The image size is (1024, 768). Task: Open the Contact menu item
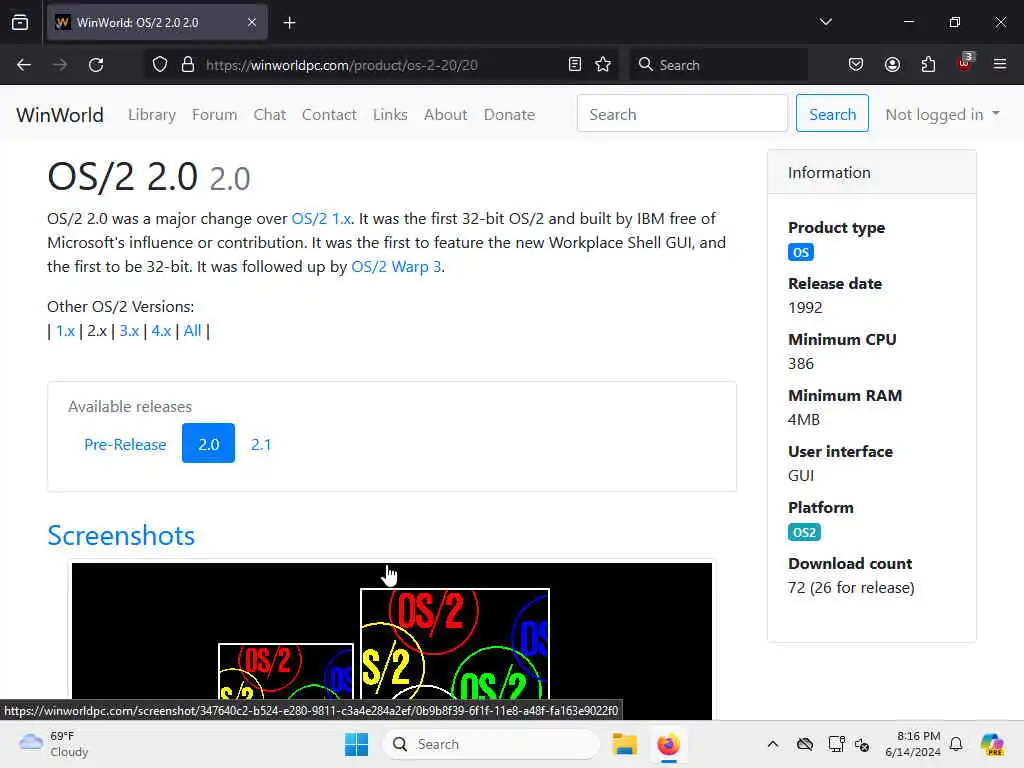pos(329,114)
